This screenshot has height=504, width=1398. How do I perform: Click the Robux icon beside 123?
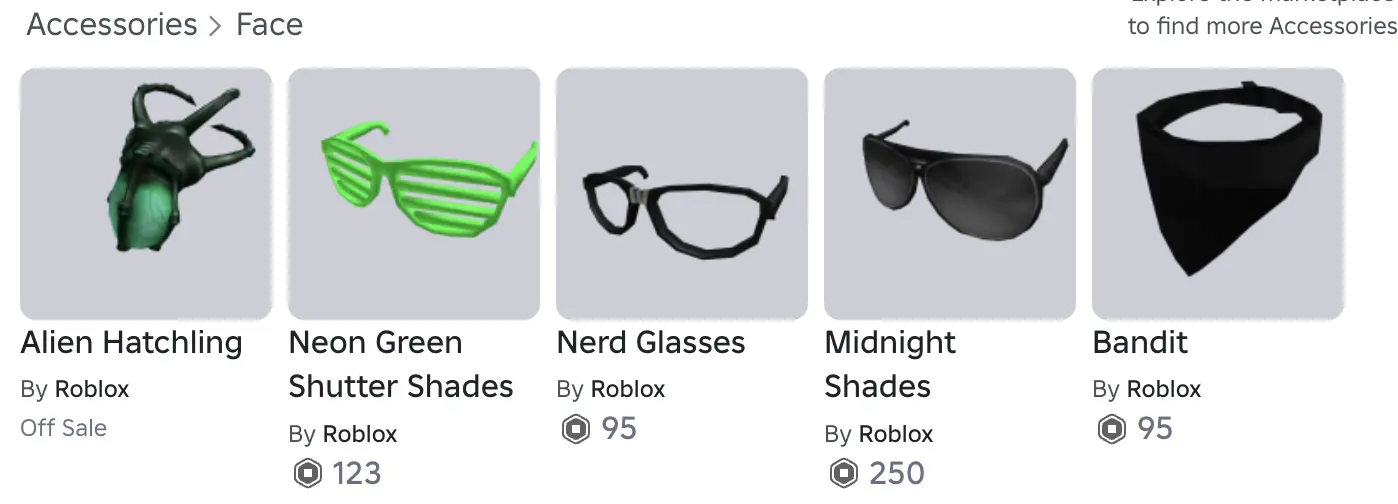coord(307,473)
